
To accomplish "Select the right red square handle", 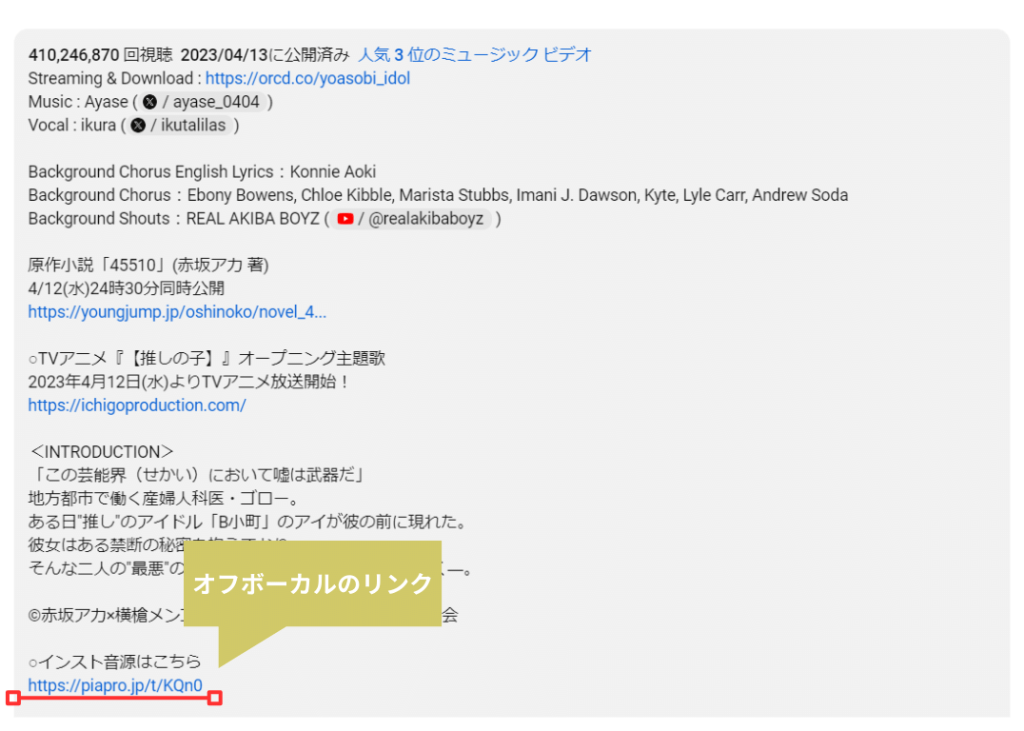I will click(215, 698).
